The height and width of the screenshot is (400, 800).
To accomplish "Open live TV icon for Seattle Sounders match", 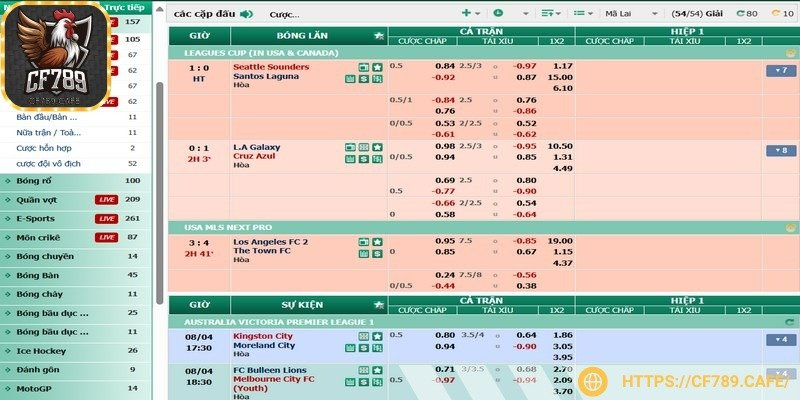I will [364, 67].
